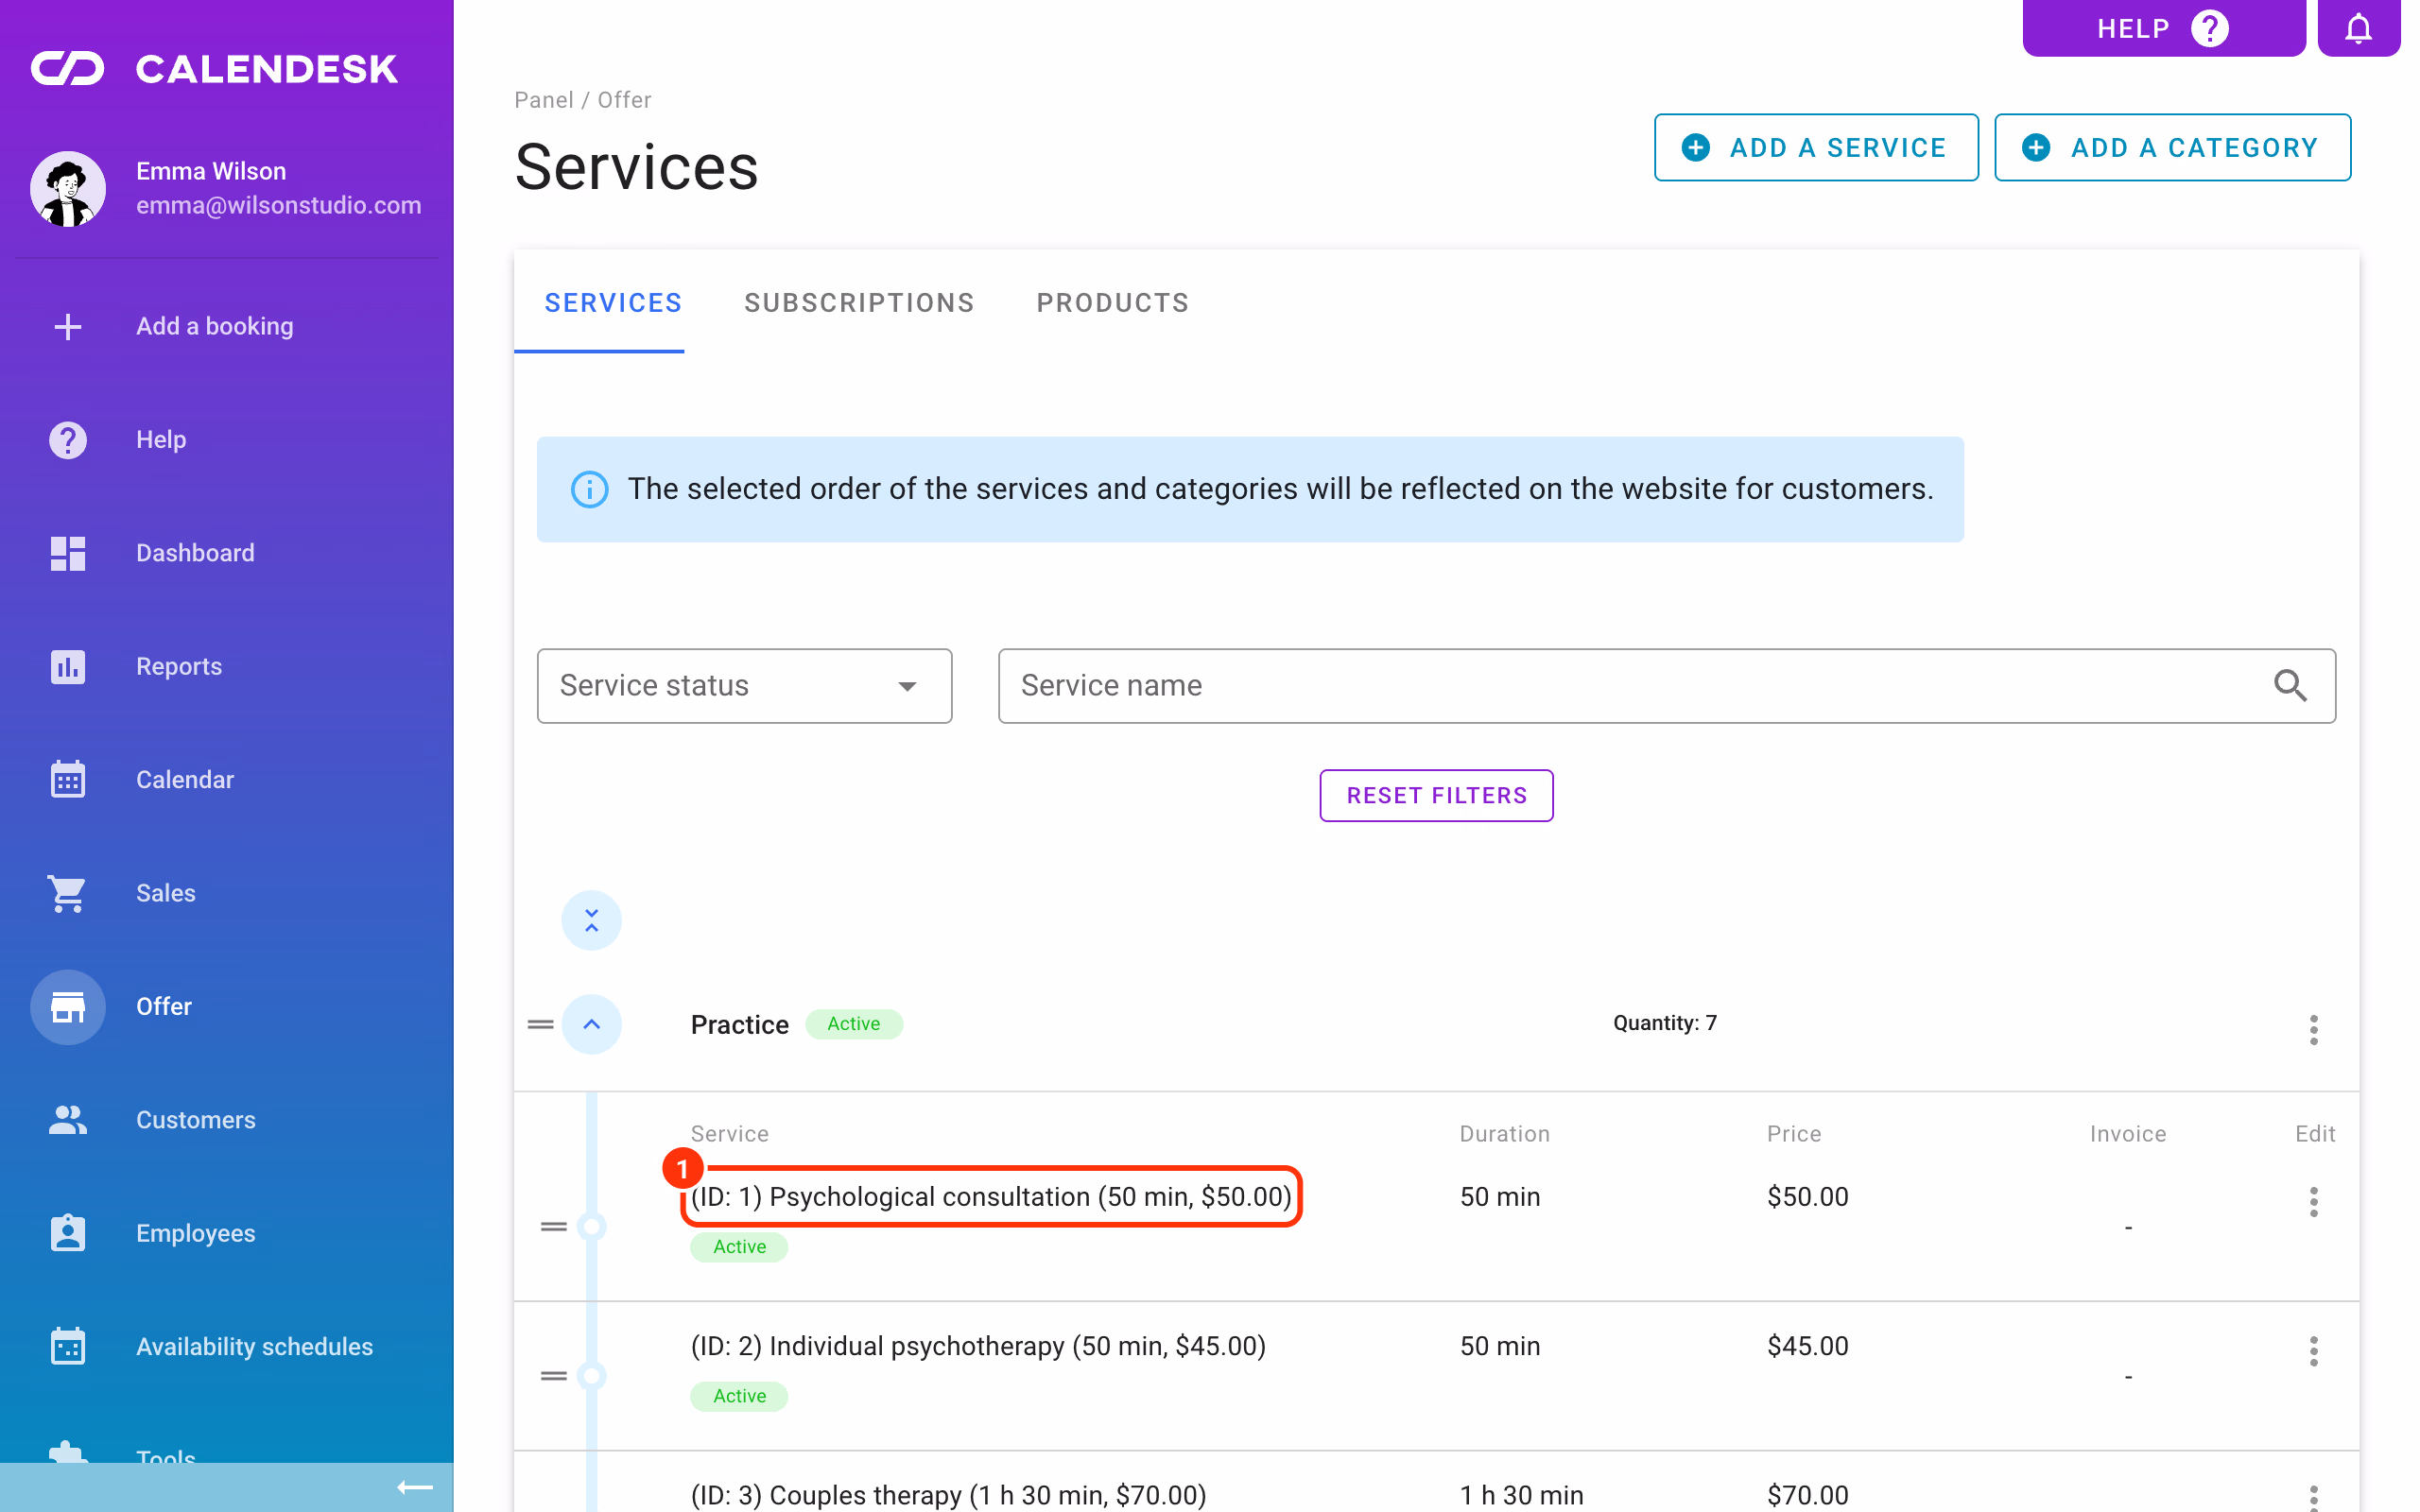Open options menu for Individual psychotherapy row
The height and width of the screenshot is (1512, 2420).
(x=2313, y=1351)
